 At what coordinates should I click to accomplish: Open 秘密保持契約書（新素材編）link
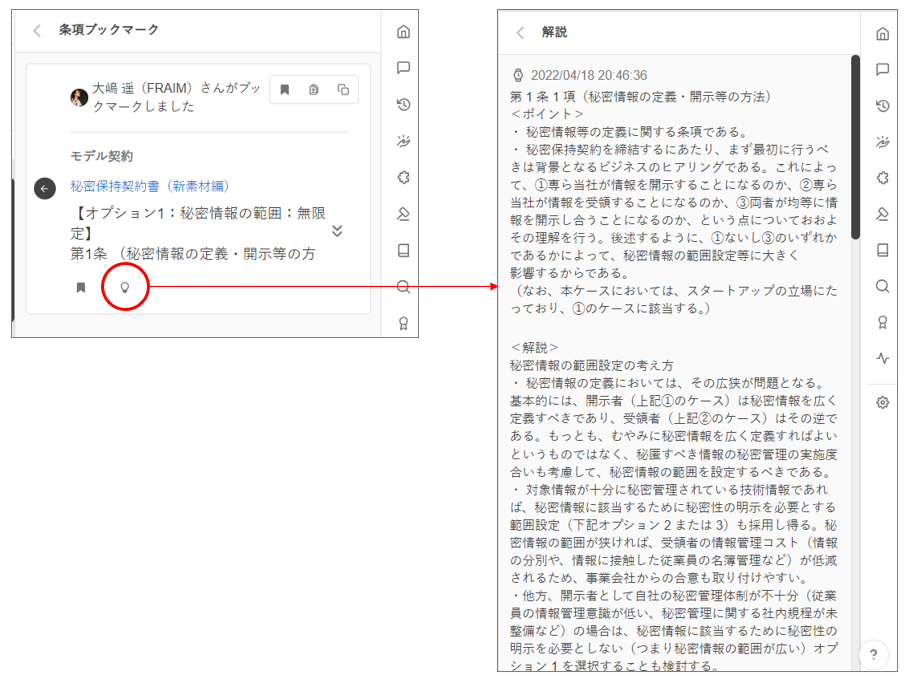click(x=150, y=186)
